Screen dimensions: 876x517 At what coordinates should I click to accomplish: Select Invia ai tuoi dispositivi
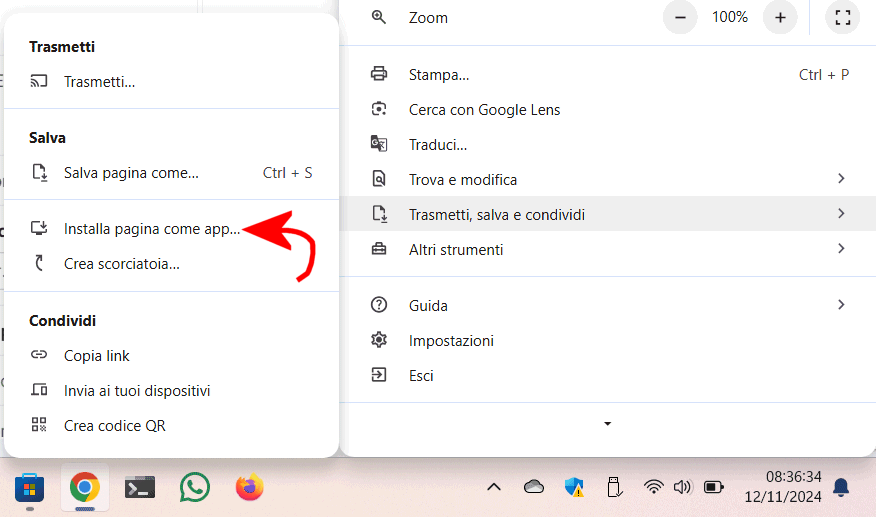tap(172, 391)
